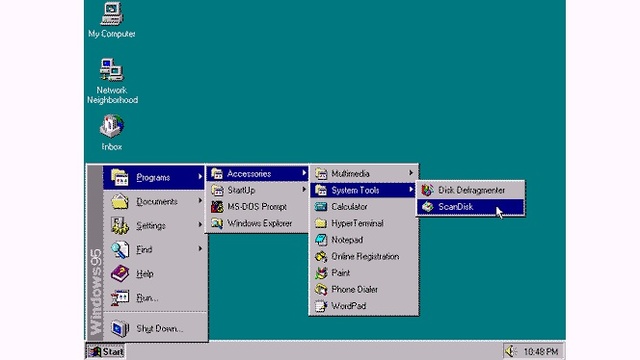Image resolution: width=640 pixels, height=360 pixels.
Task: Click the Accessories folder icon
Action: [x=217, y=174]
